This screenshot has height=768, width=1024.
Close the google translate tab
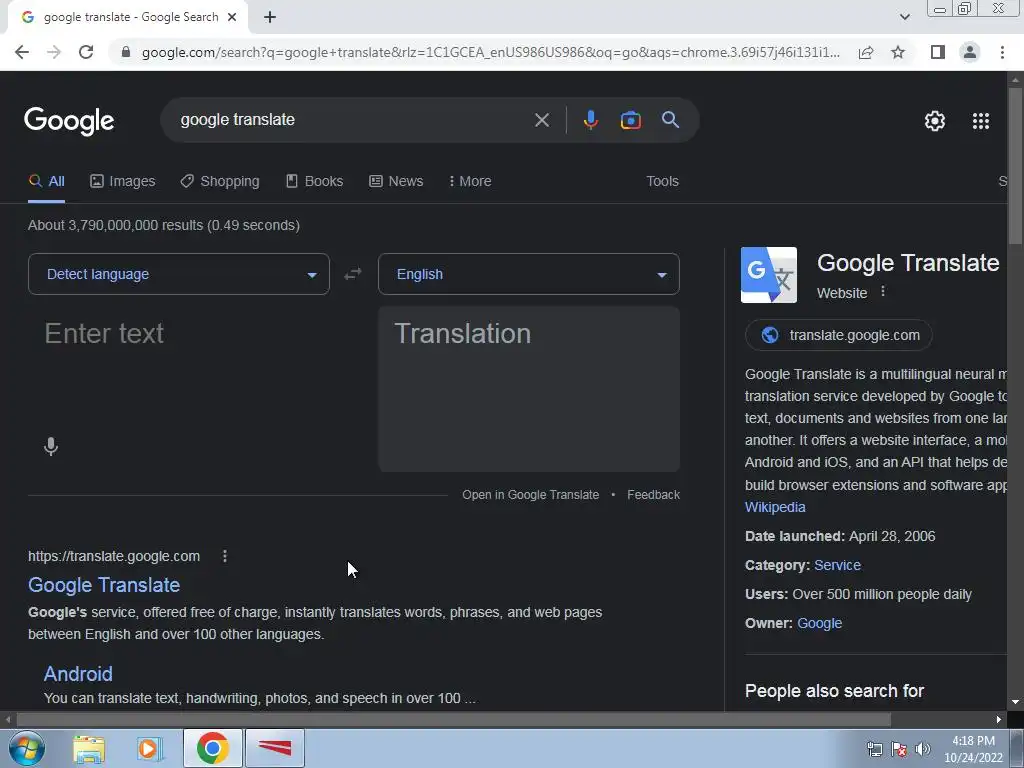tap(232, 18)
